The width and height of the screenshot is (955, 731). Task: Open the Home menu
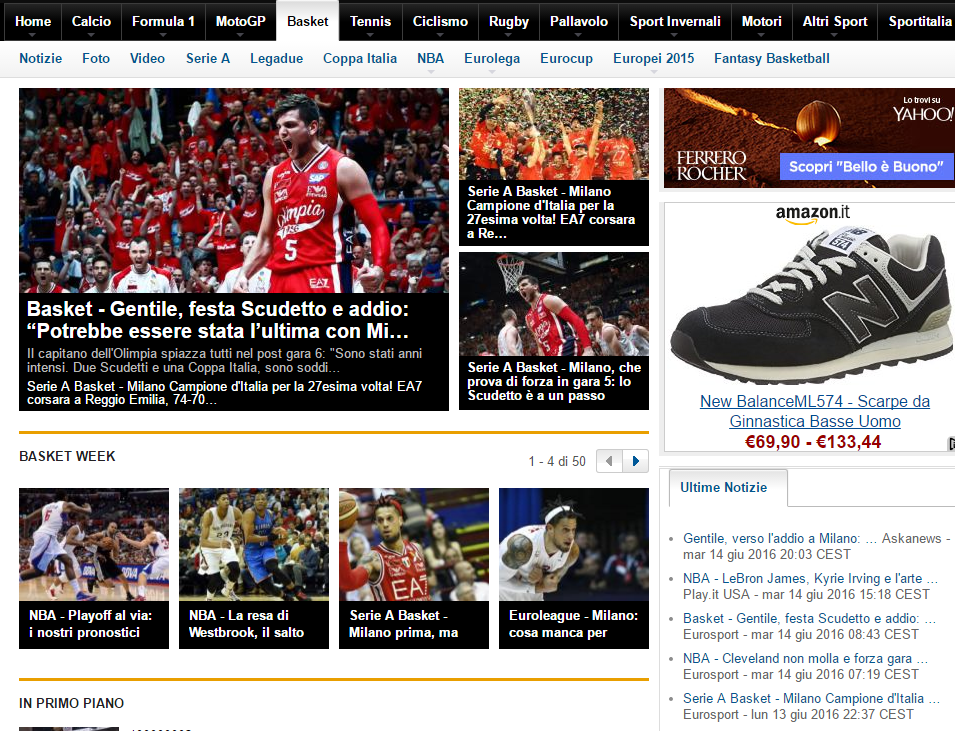(33, 21)
